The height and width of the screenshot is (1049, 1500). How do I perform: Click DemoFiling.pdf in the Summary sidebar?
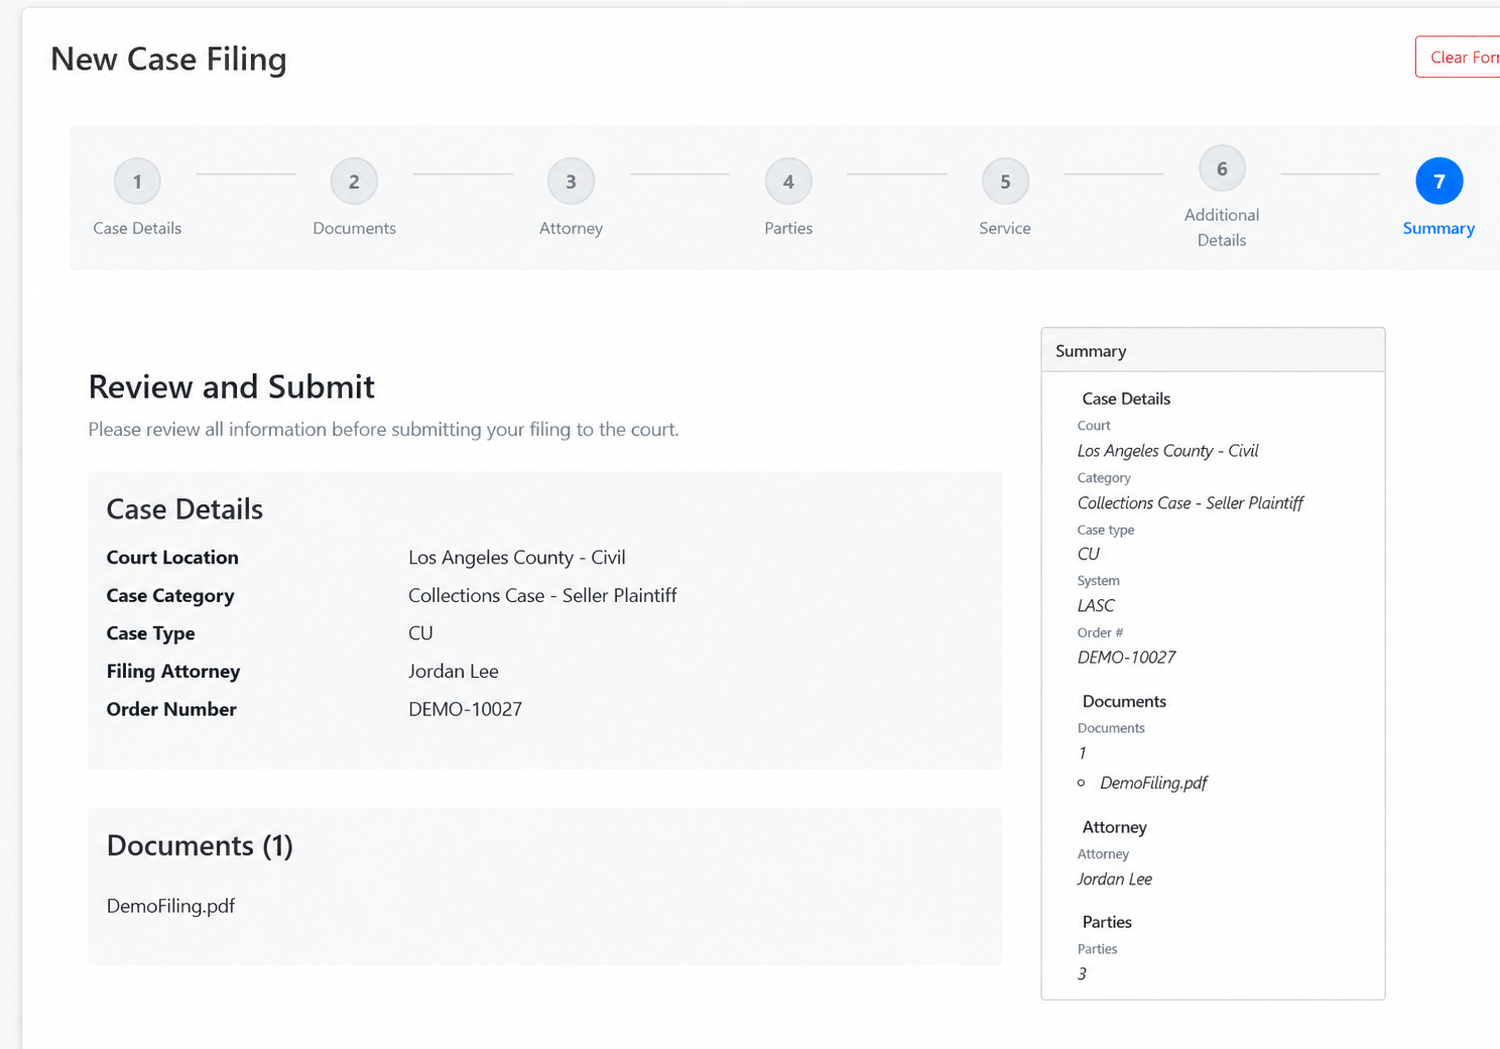pos(1153,783)
